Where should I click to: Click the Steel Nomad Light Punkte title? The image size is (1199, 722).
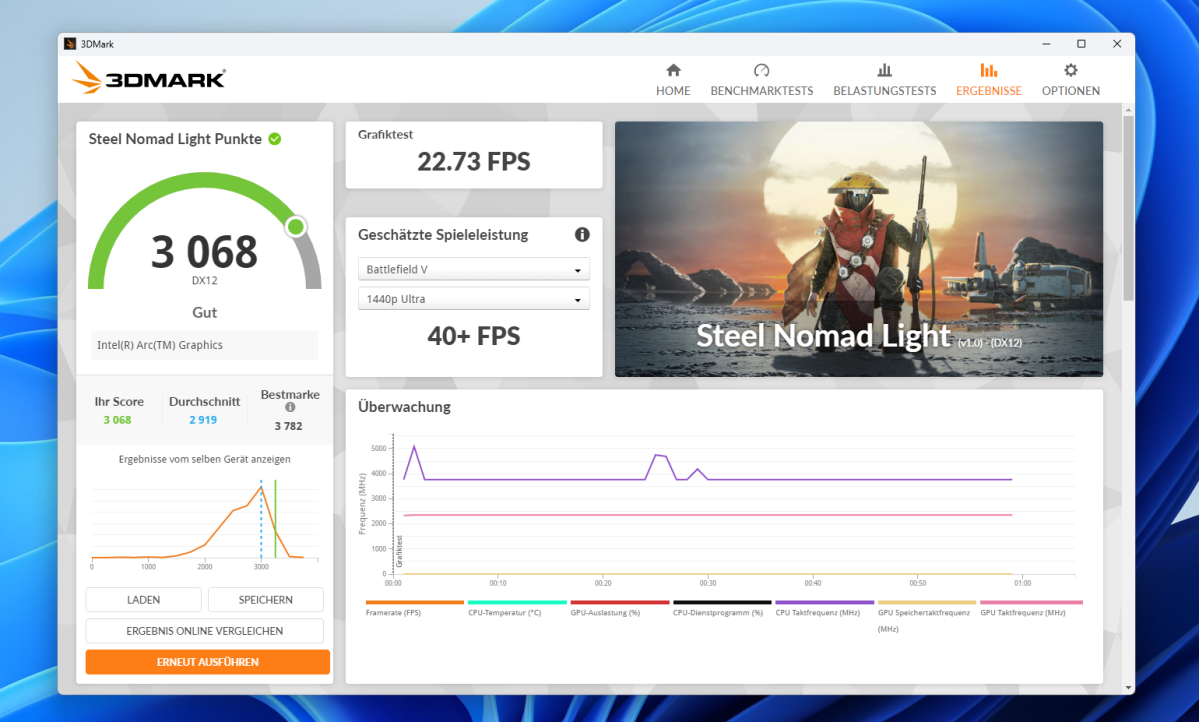tap(175, 138)
